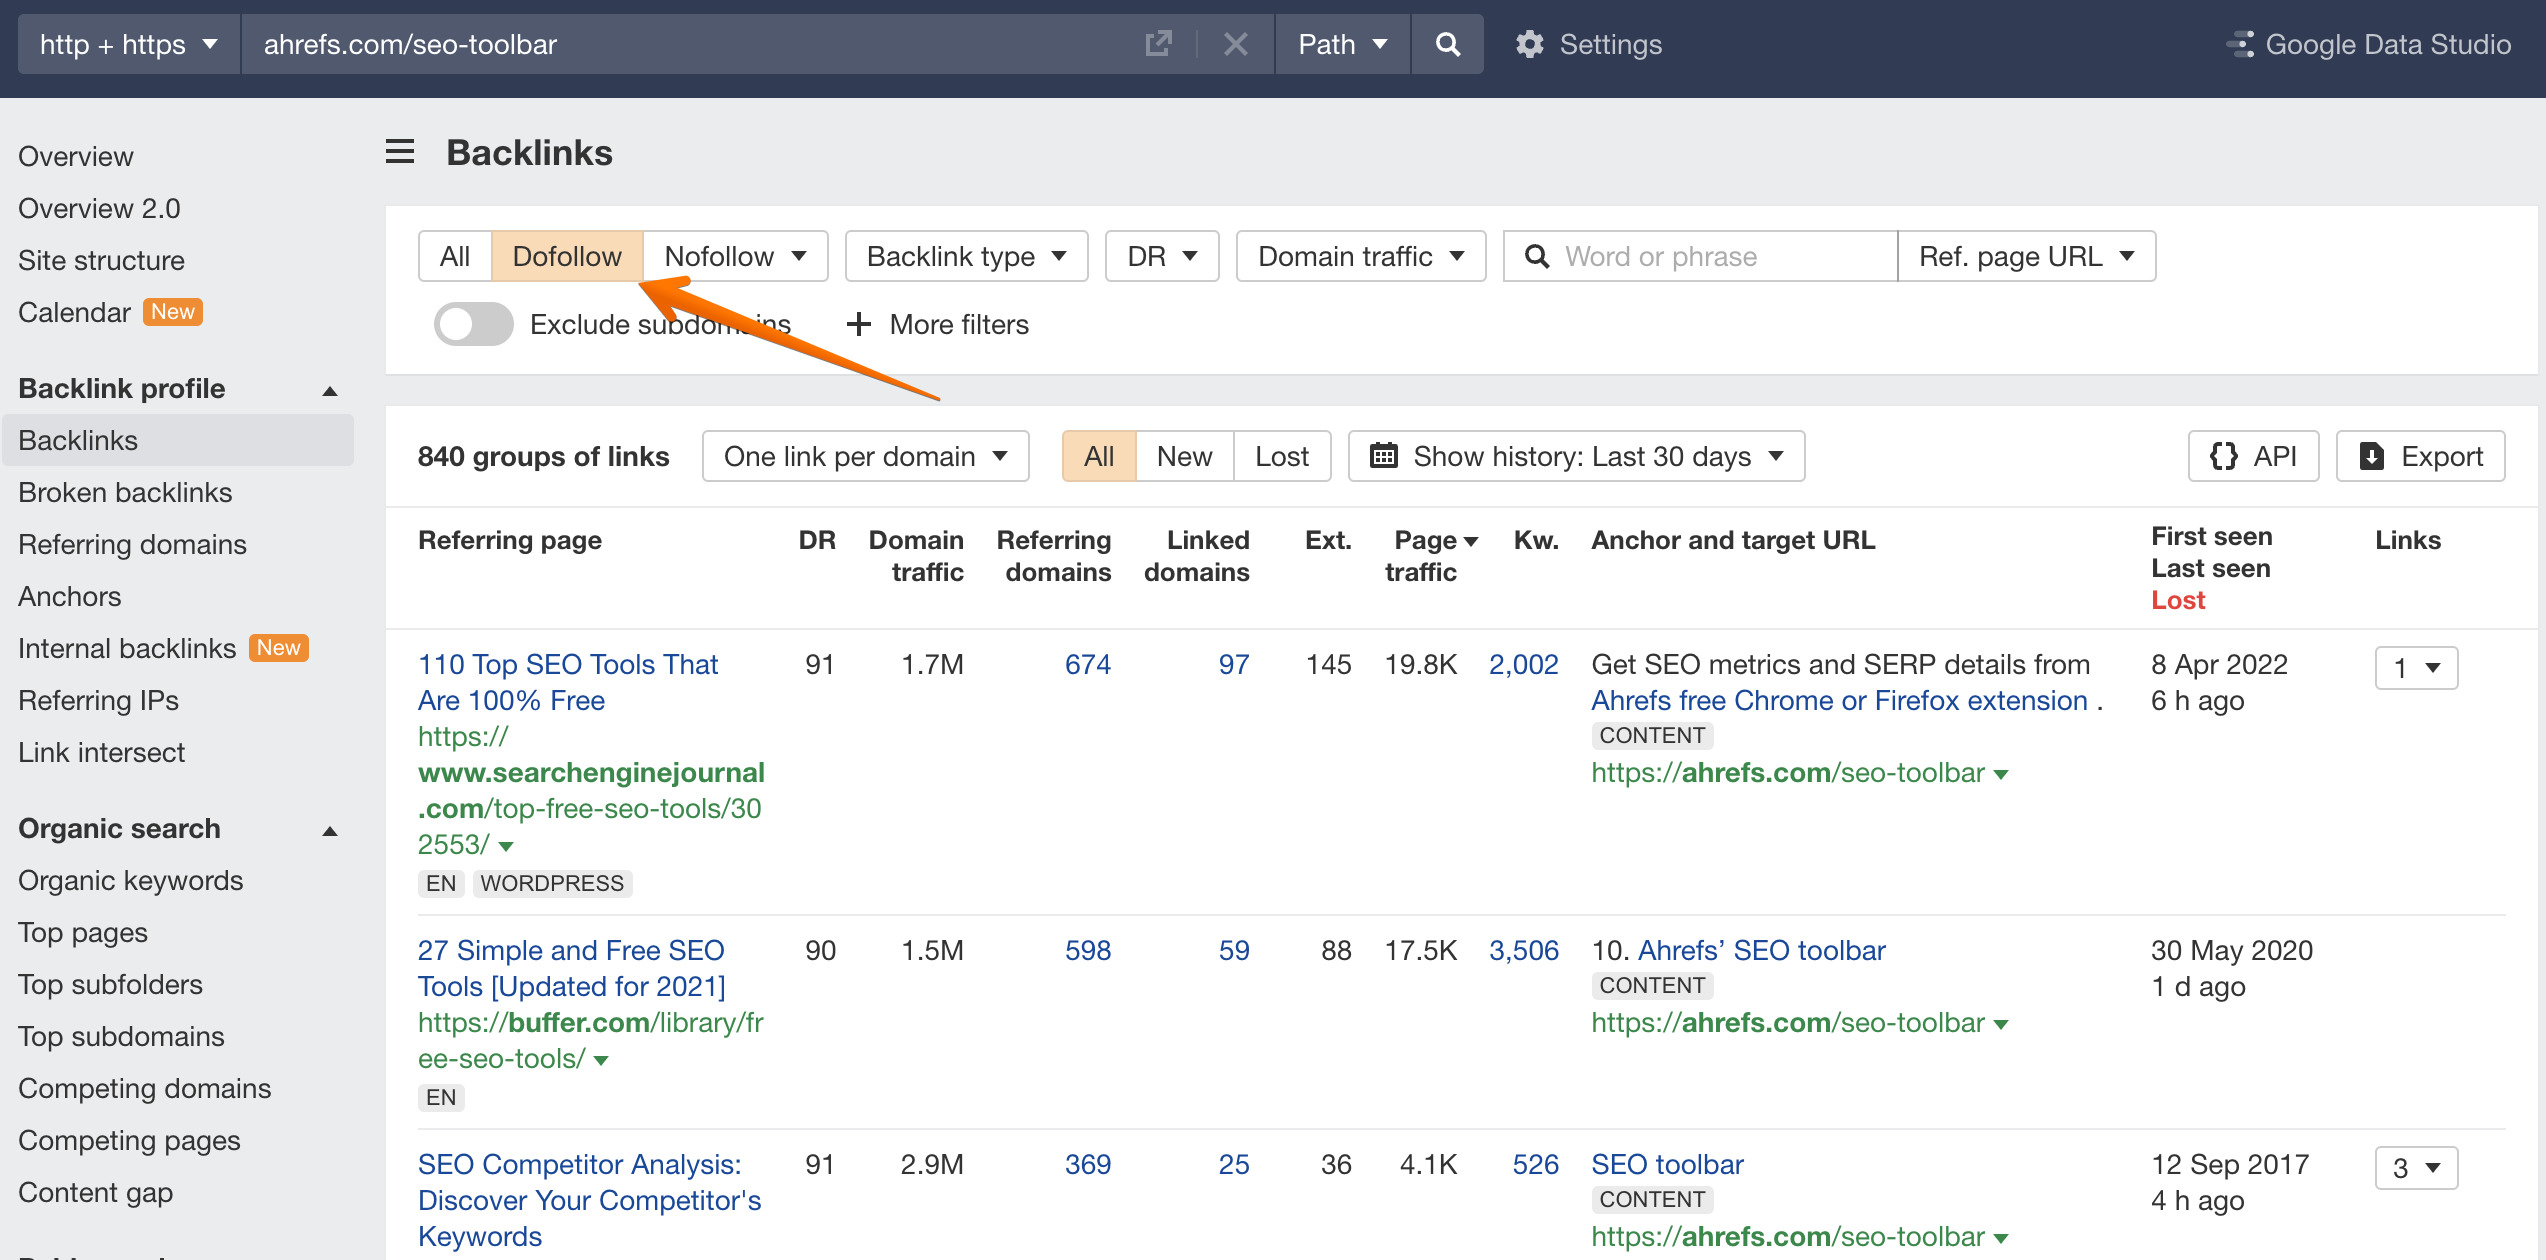Collapse the Organic search sidebar section
This screenshot has width=2546, height=1260.
pos(329,830)
